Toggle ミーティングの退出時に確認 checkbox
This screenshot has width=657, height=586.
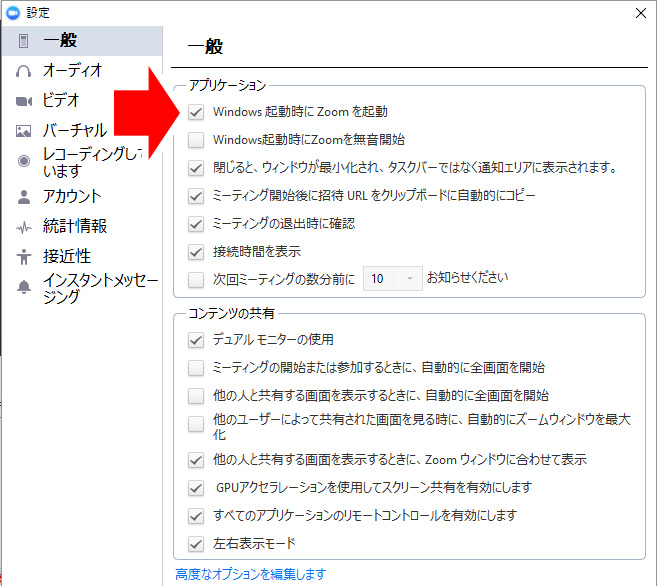coord(196,223)
